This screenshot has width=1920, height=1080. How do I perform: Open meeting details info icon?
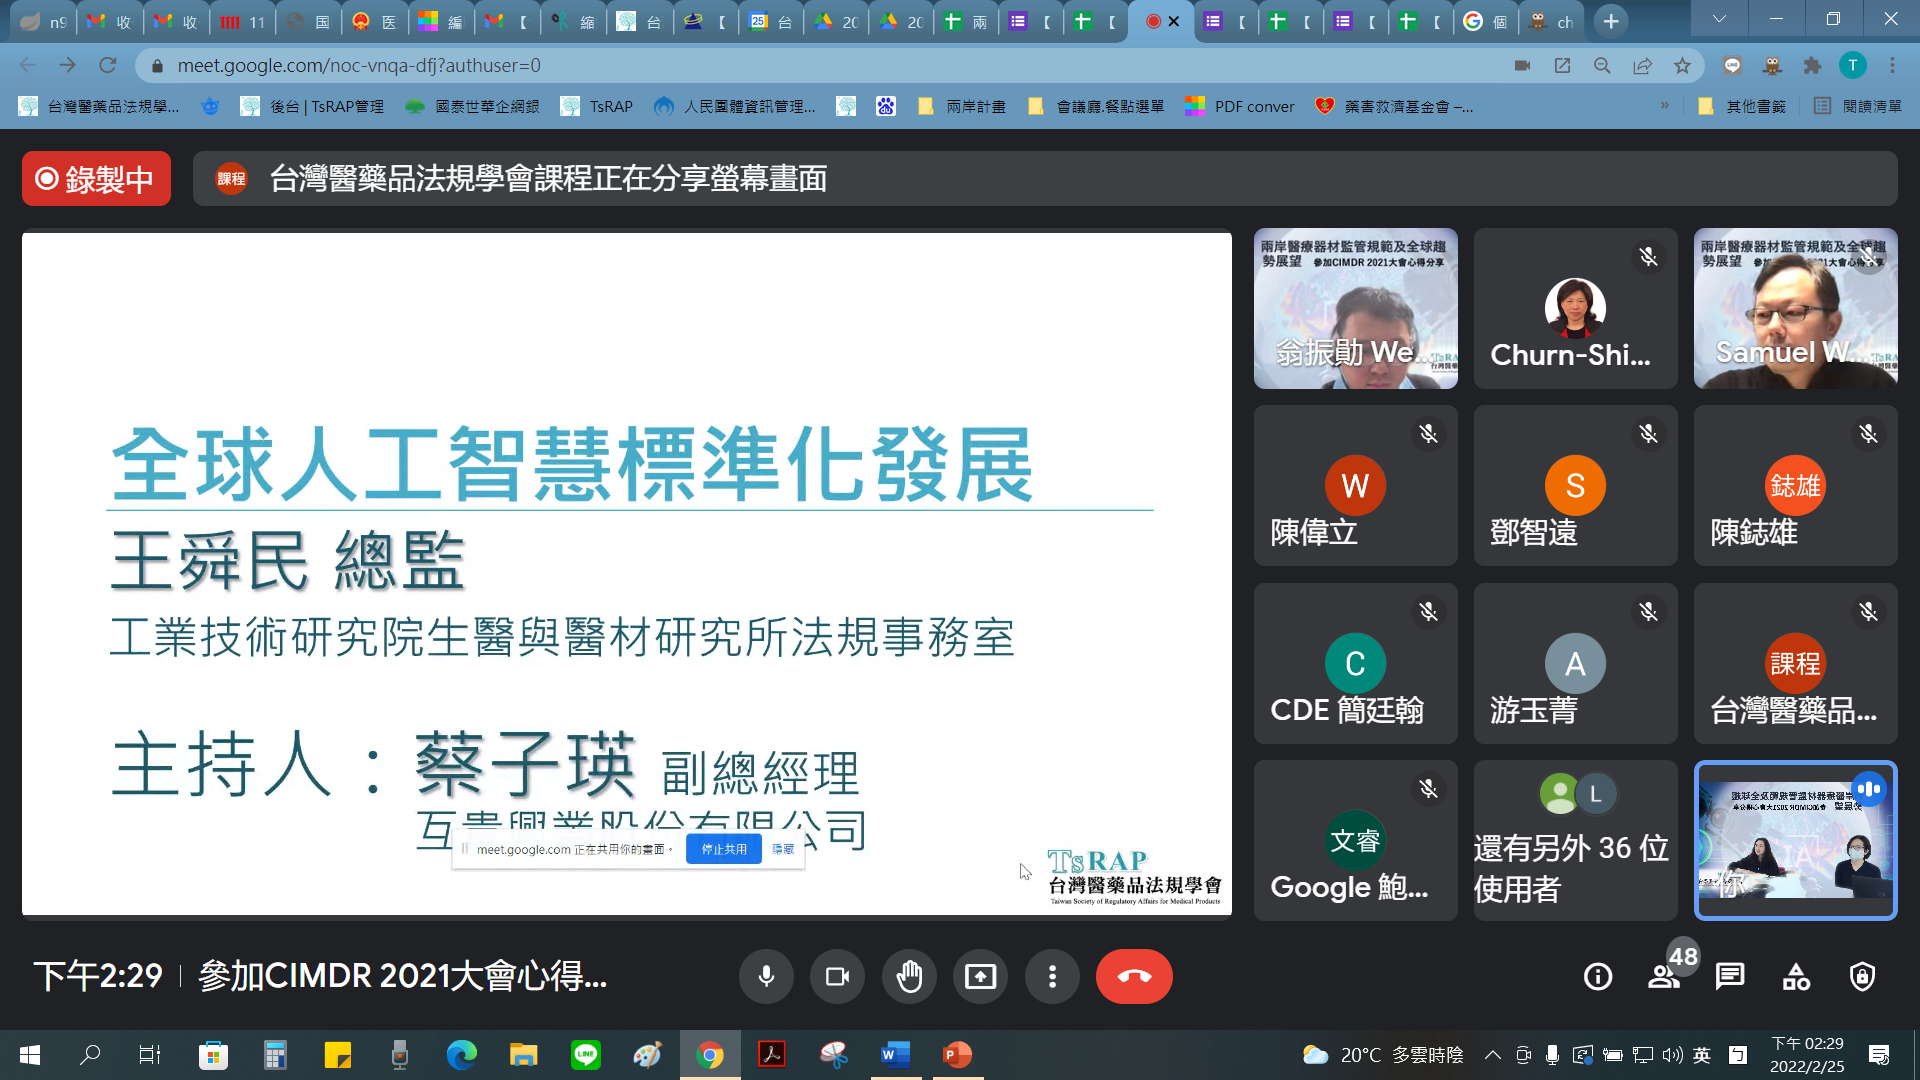(1598, 976)
